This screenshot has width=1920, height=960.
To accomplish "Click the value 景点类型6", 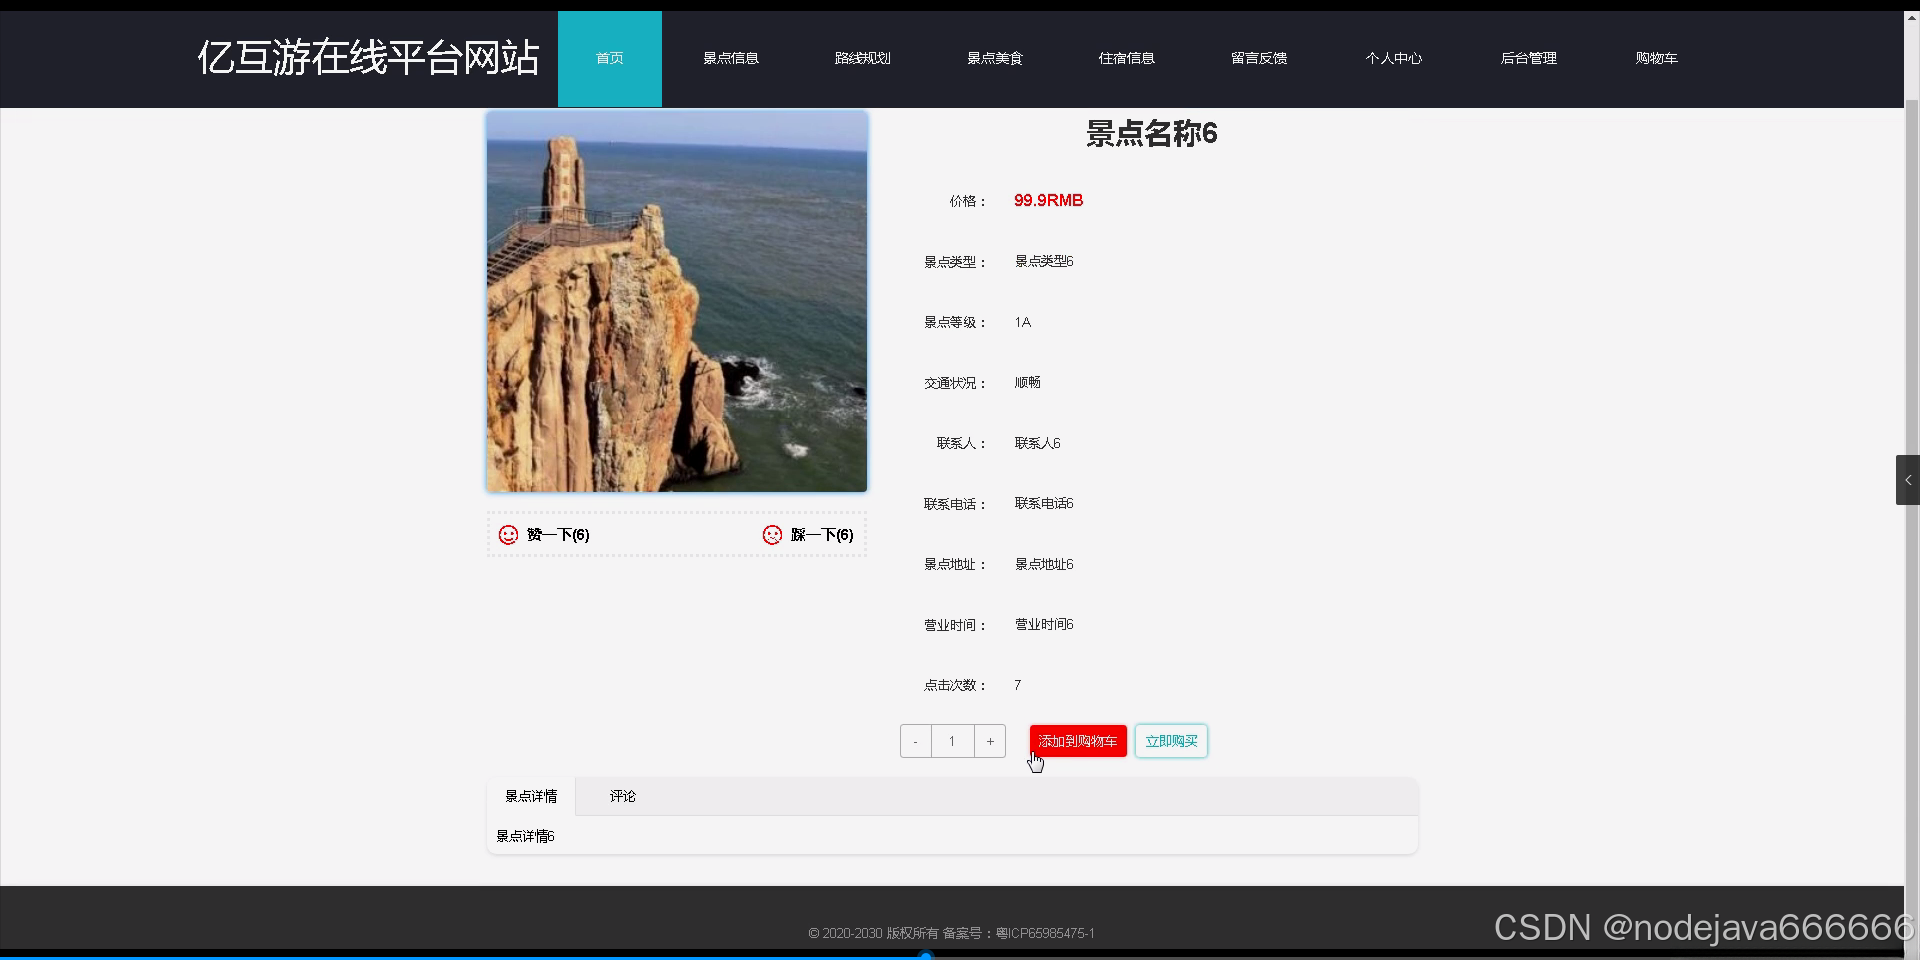I will coord(1044,262).
